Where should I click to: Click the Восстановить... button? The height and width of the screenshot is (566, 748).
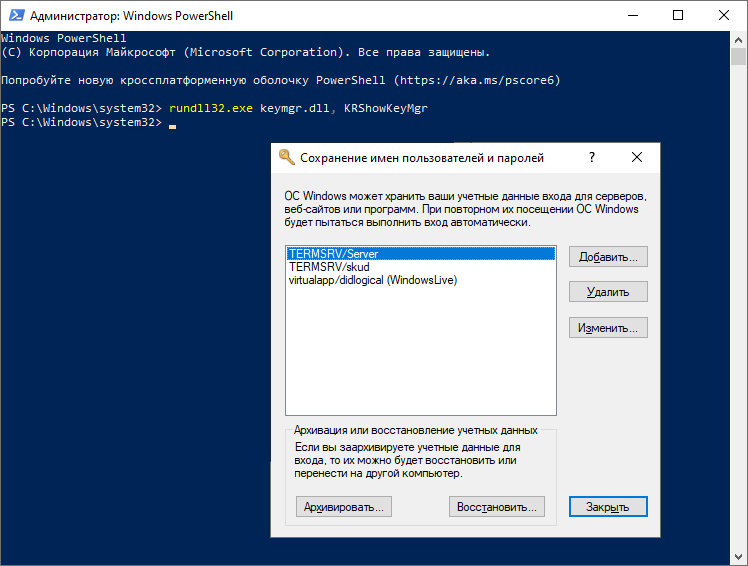(x=497, y=507)
